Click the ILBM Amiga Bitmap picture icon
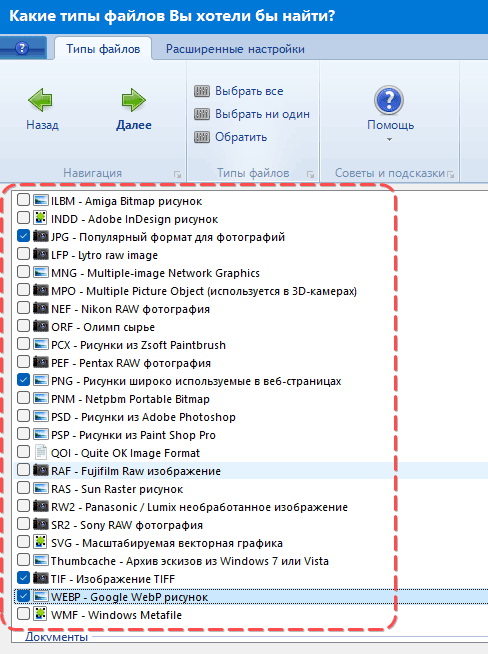Screen dimensions: 488x654 click(x=40, y=200)
